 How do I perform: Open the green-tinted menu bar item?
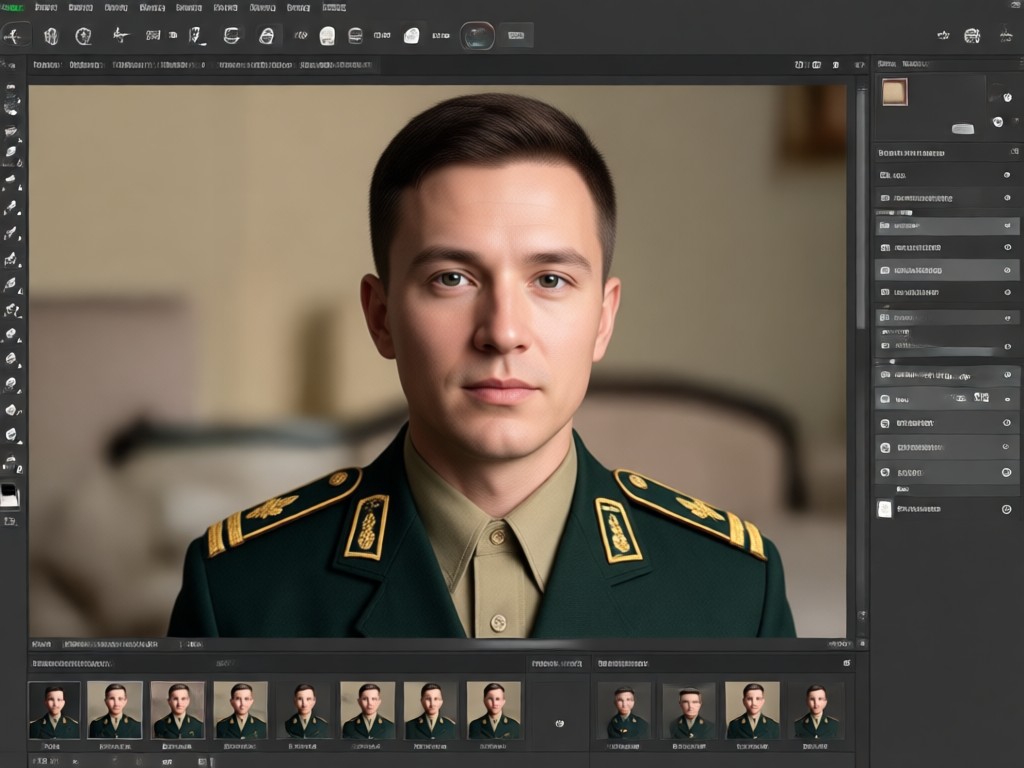[12, 7]
